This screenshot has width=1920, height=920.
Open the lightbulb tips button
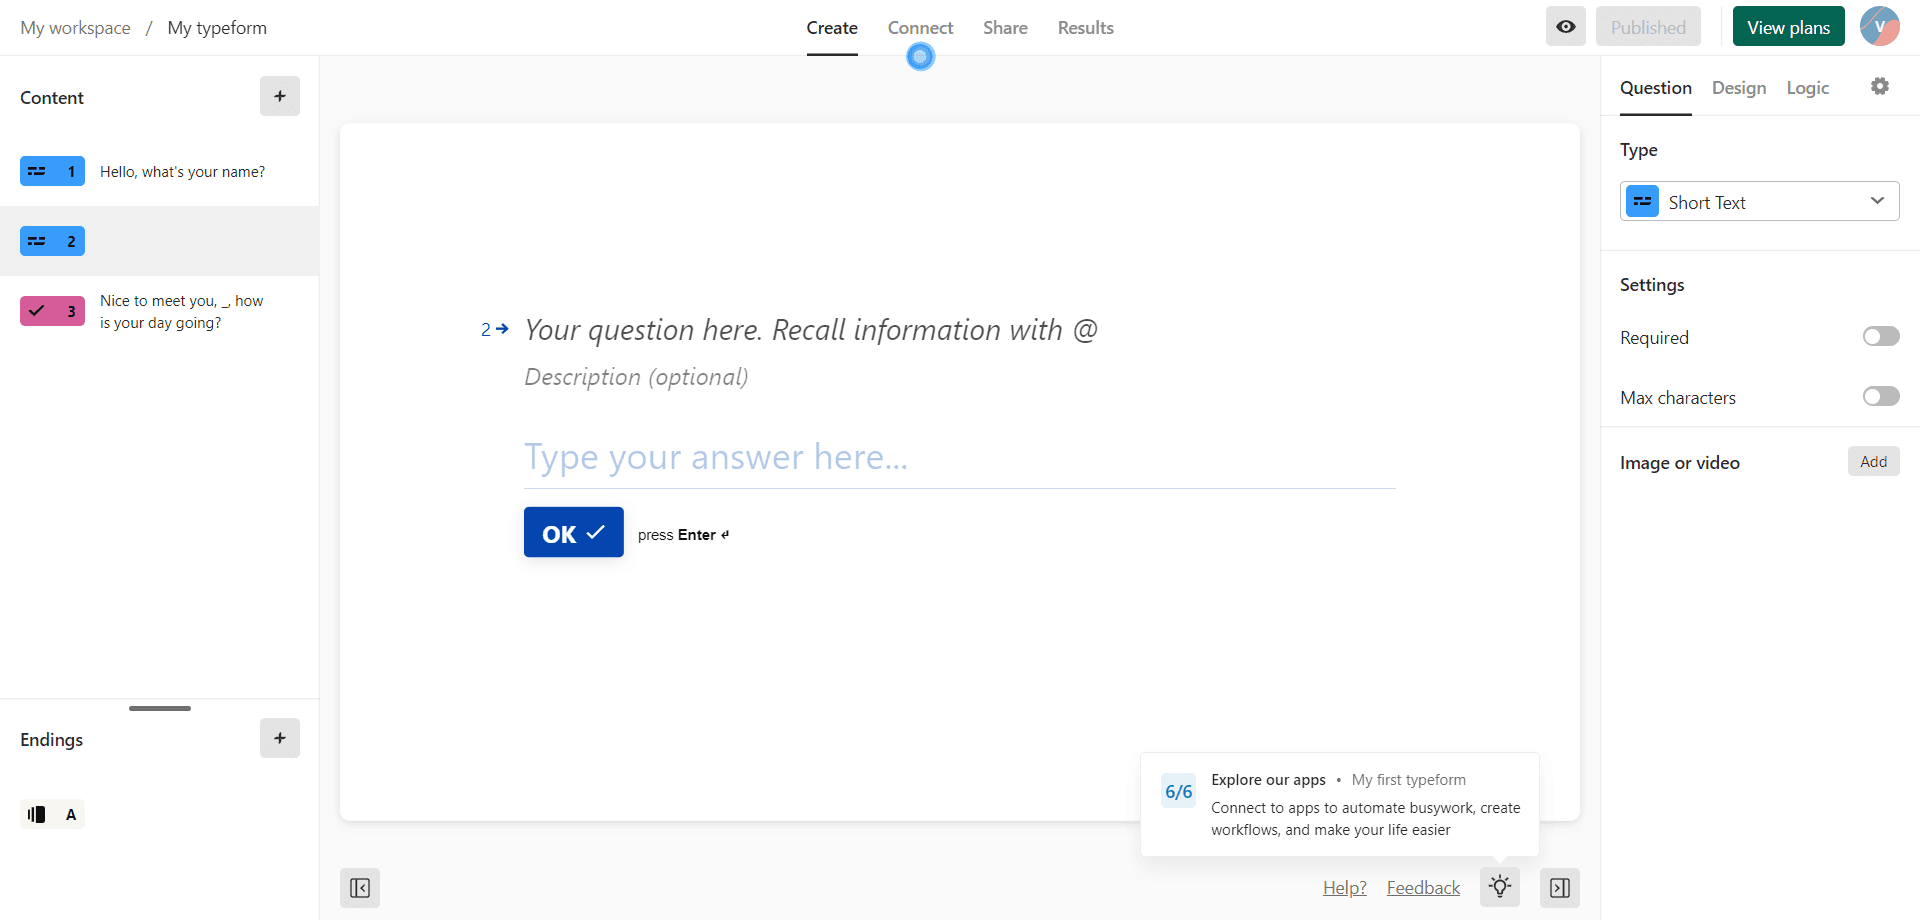1500,887
